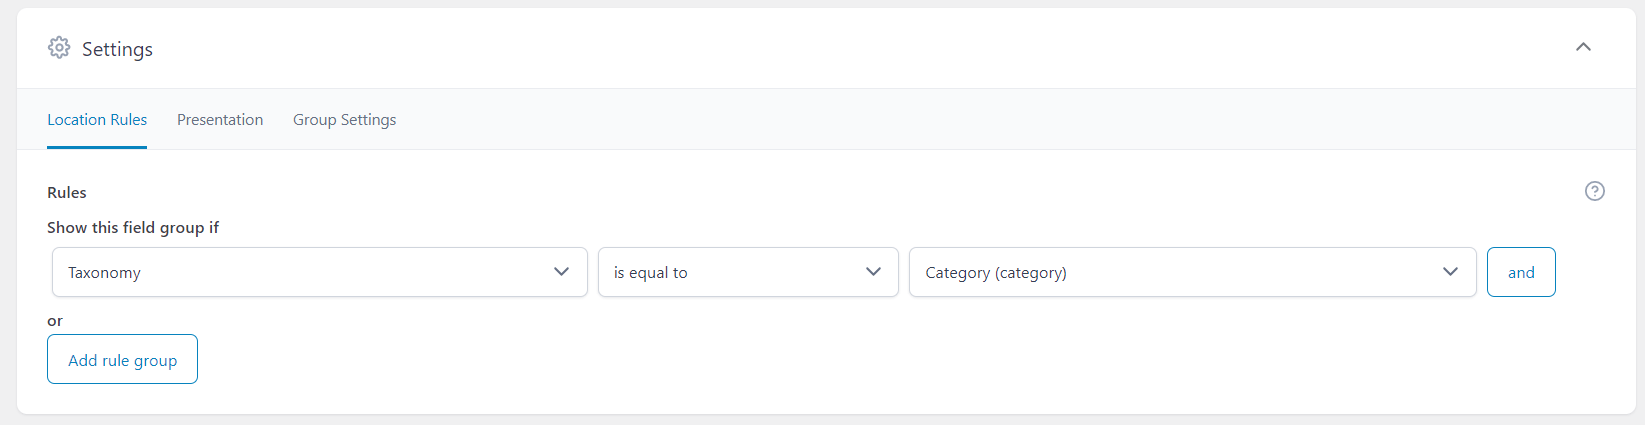Open the Presentation tab

(220, 120)
